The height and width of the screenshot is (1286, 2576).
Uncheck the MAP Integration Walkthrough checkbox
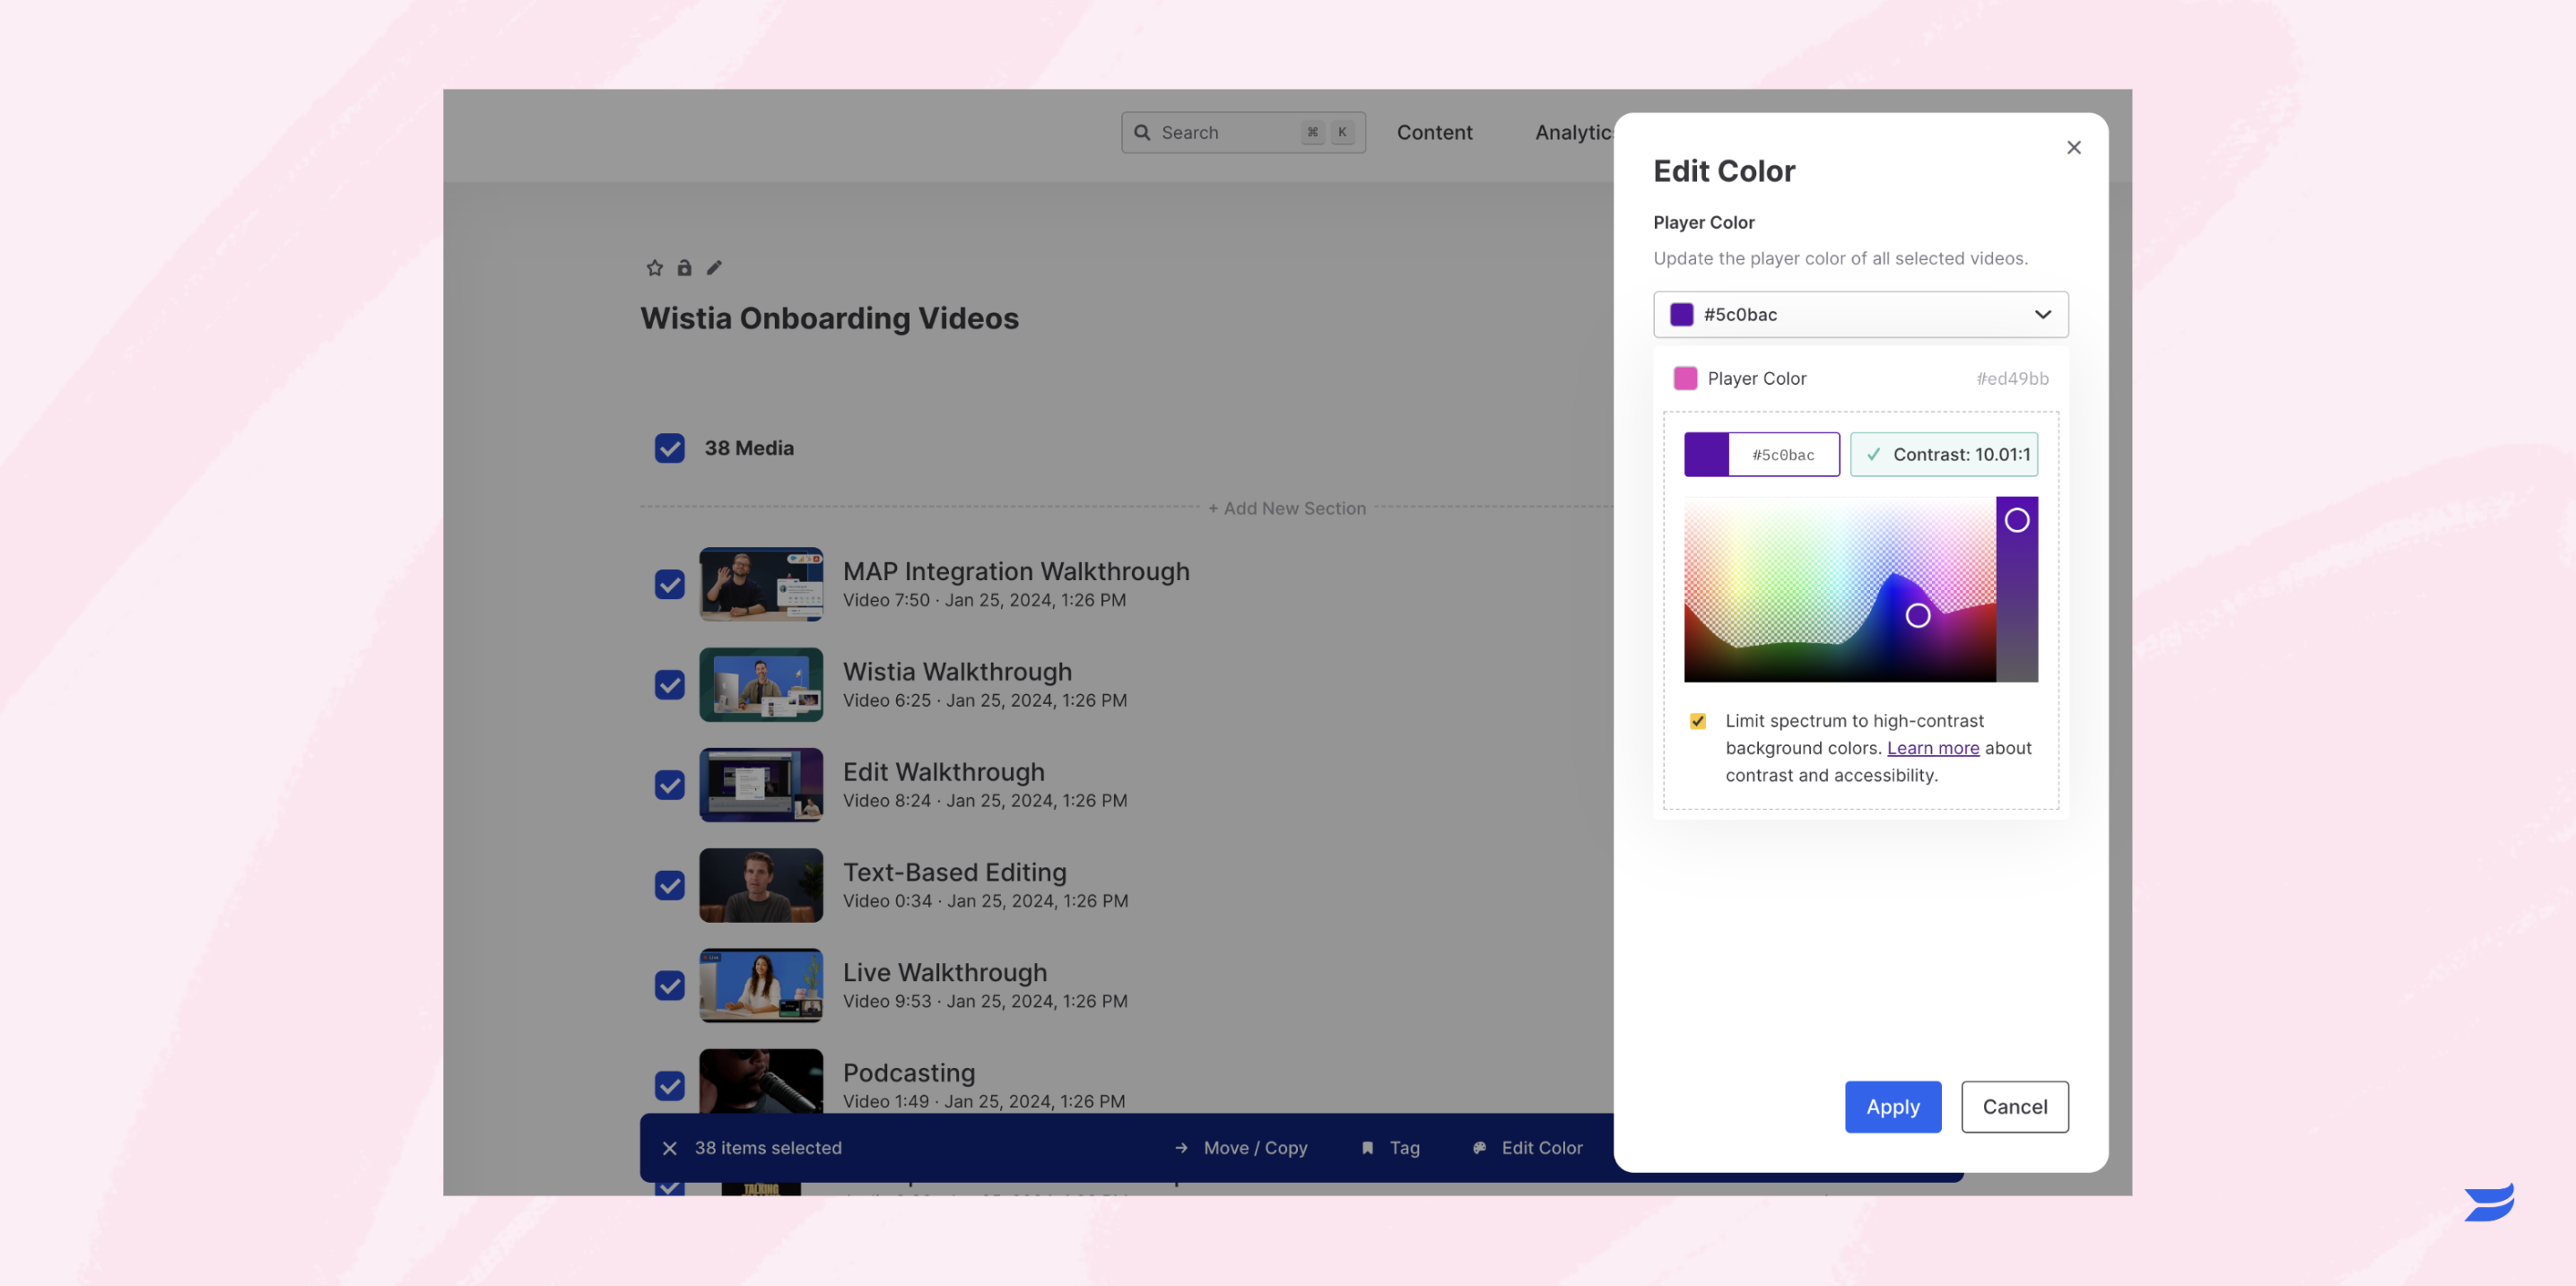[670, 584]
